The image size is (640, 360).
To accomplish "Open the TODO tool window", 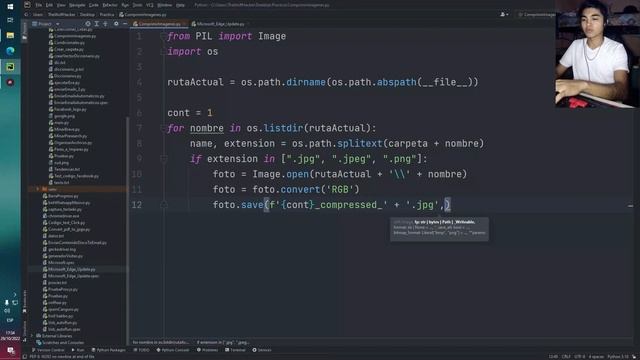I will [142, 350].
